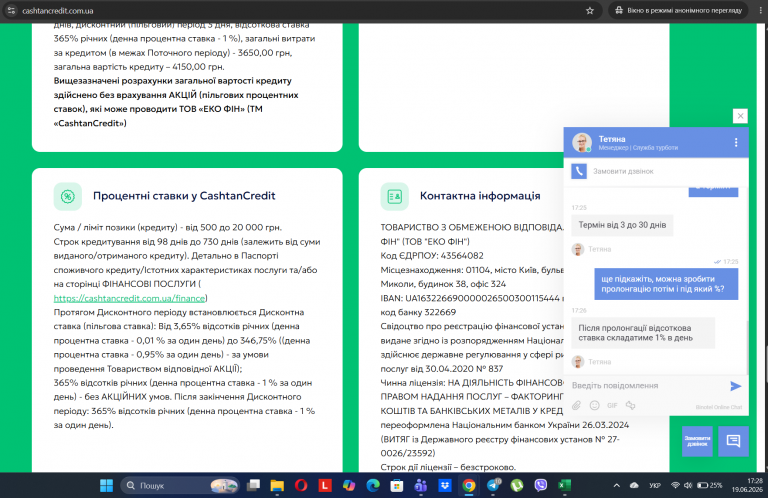This screenshot has height=498, width=768.
Task: Open the cashtancredit.com.ua/finance link
Action: tap(129, 298)
